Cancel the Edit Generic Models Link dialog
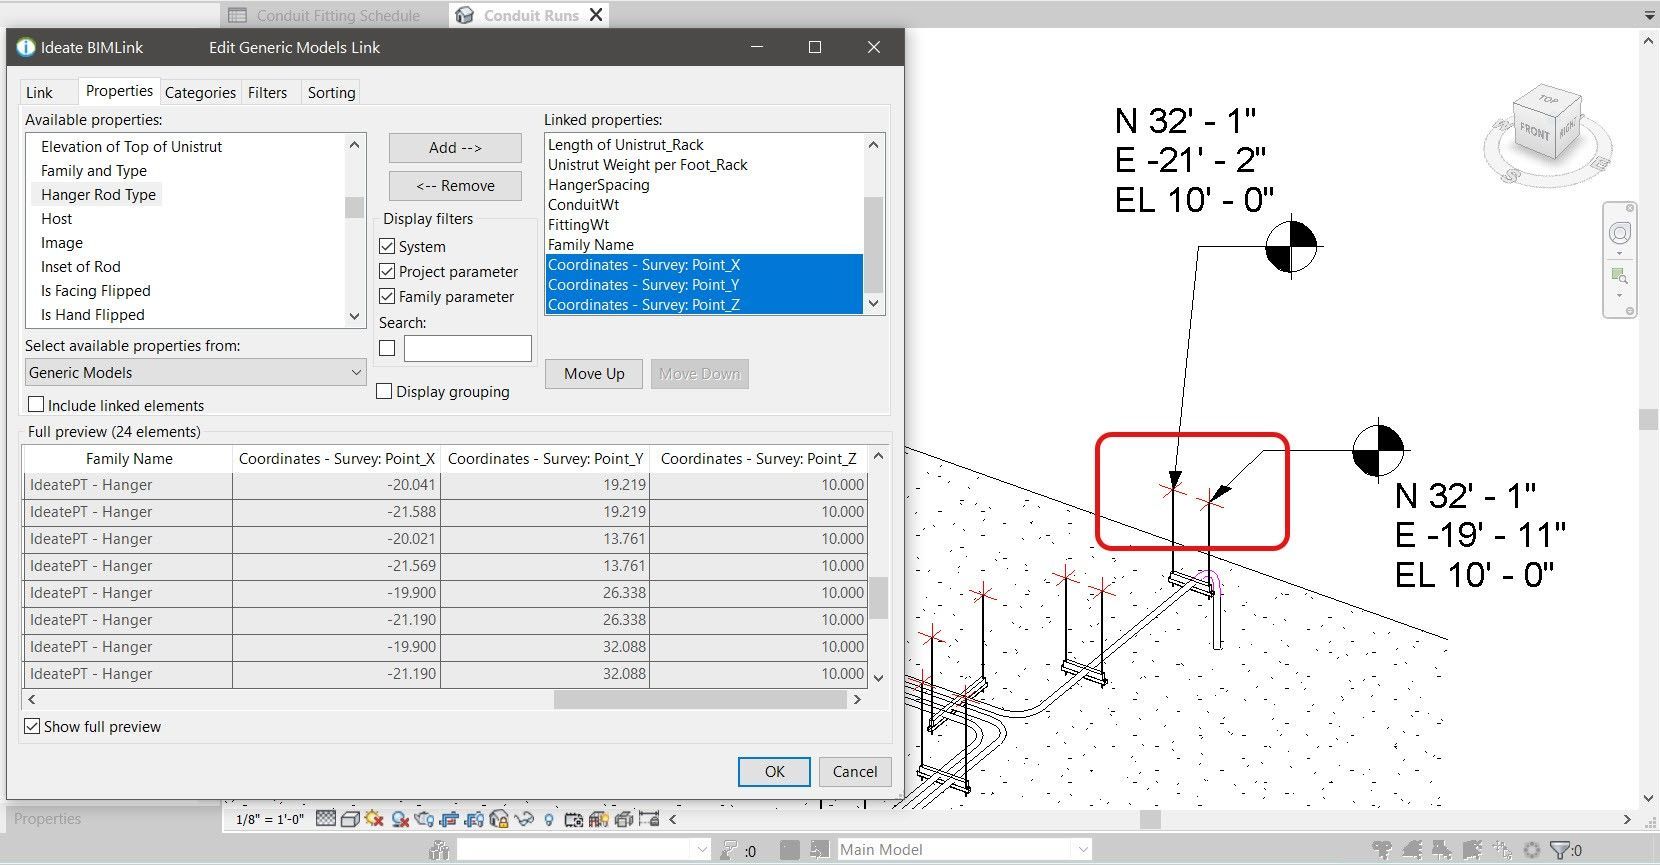Image resolution: width=1660 pixels, height=865 pixels. click(855, 771)
